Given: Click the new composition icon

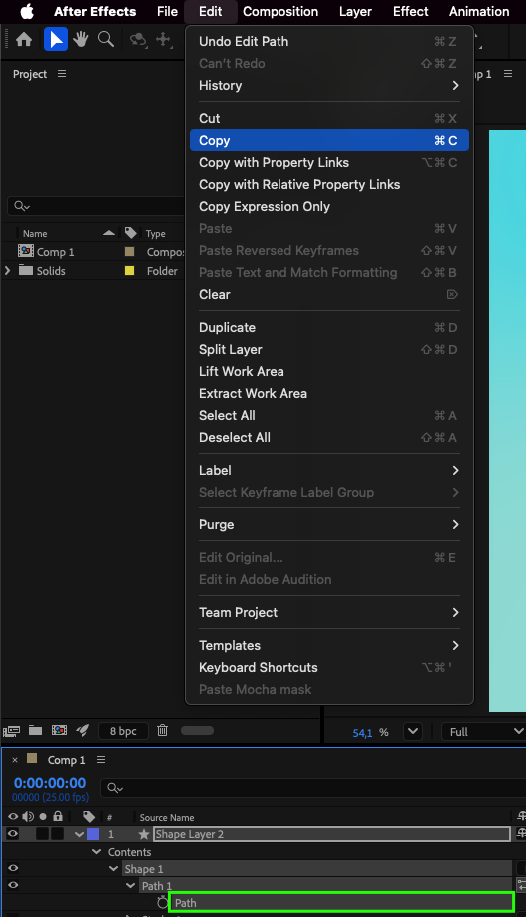Looking at the screenshot, I should [x=59, y=730].
